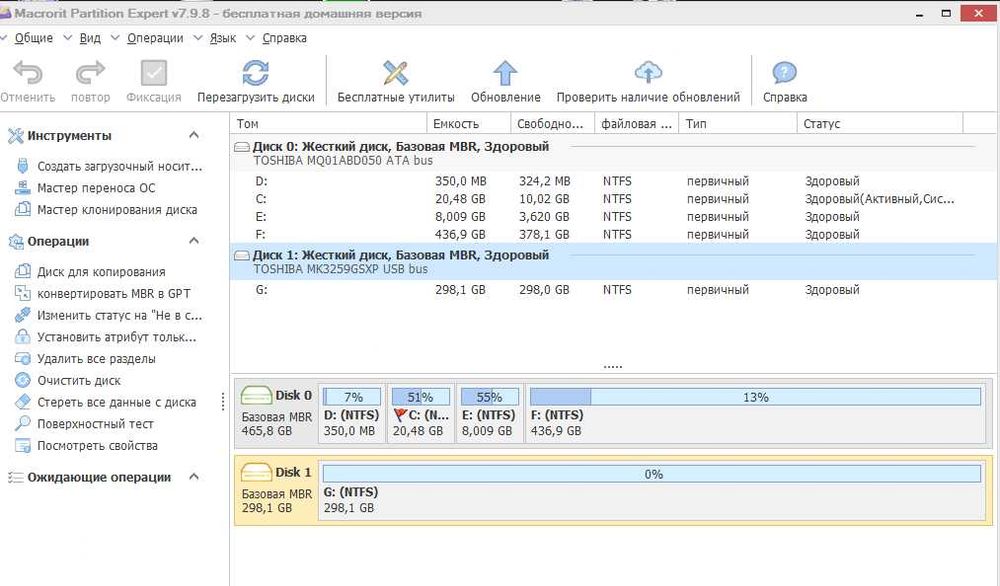The image size is (1000, 586).
Task: Click Создать загрузочный носитель icon
Action: click(22, 166)
